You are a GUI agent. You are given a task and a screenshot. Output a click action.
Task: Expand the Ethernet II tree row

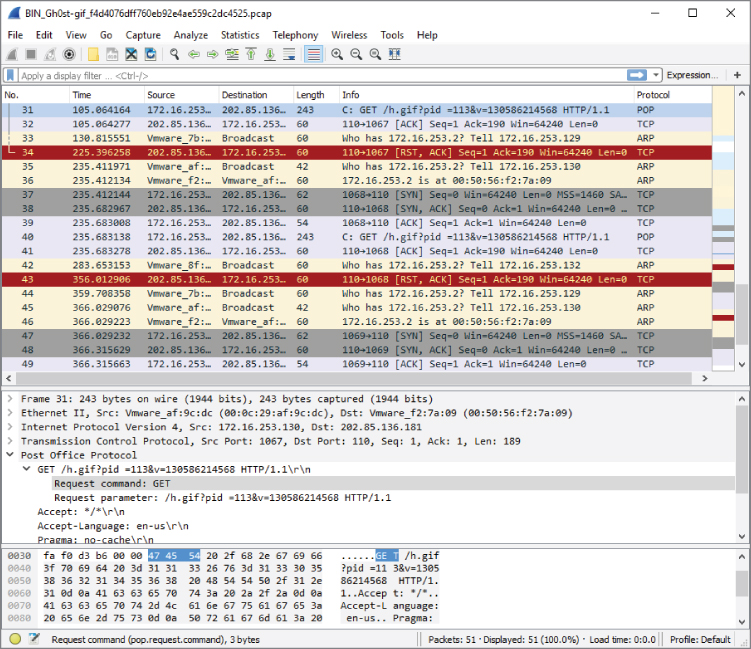[x=10, y=412]
